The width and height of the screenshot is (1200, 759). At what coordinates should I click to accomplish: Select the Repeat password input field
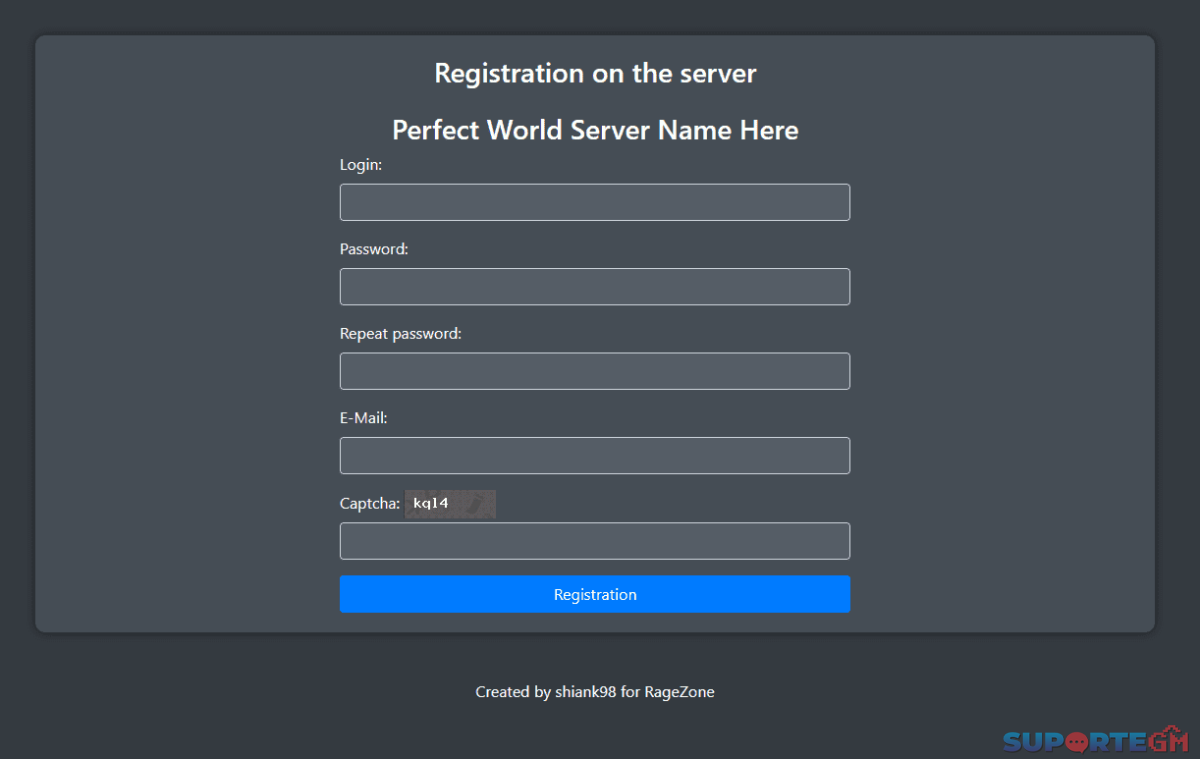pyautogui.click(x=595, y=371)
